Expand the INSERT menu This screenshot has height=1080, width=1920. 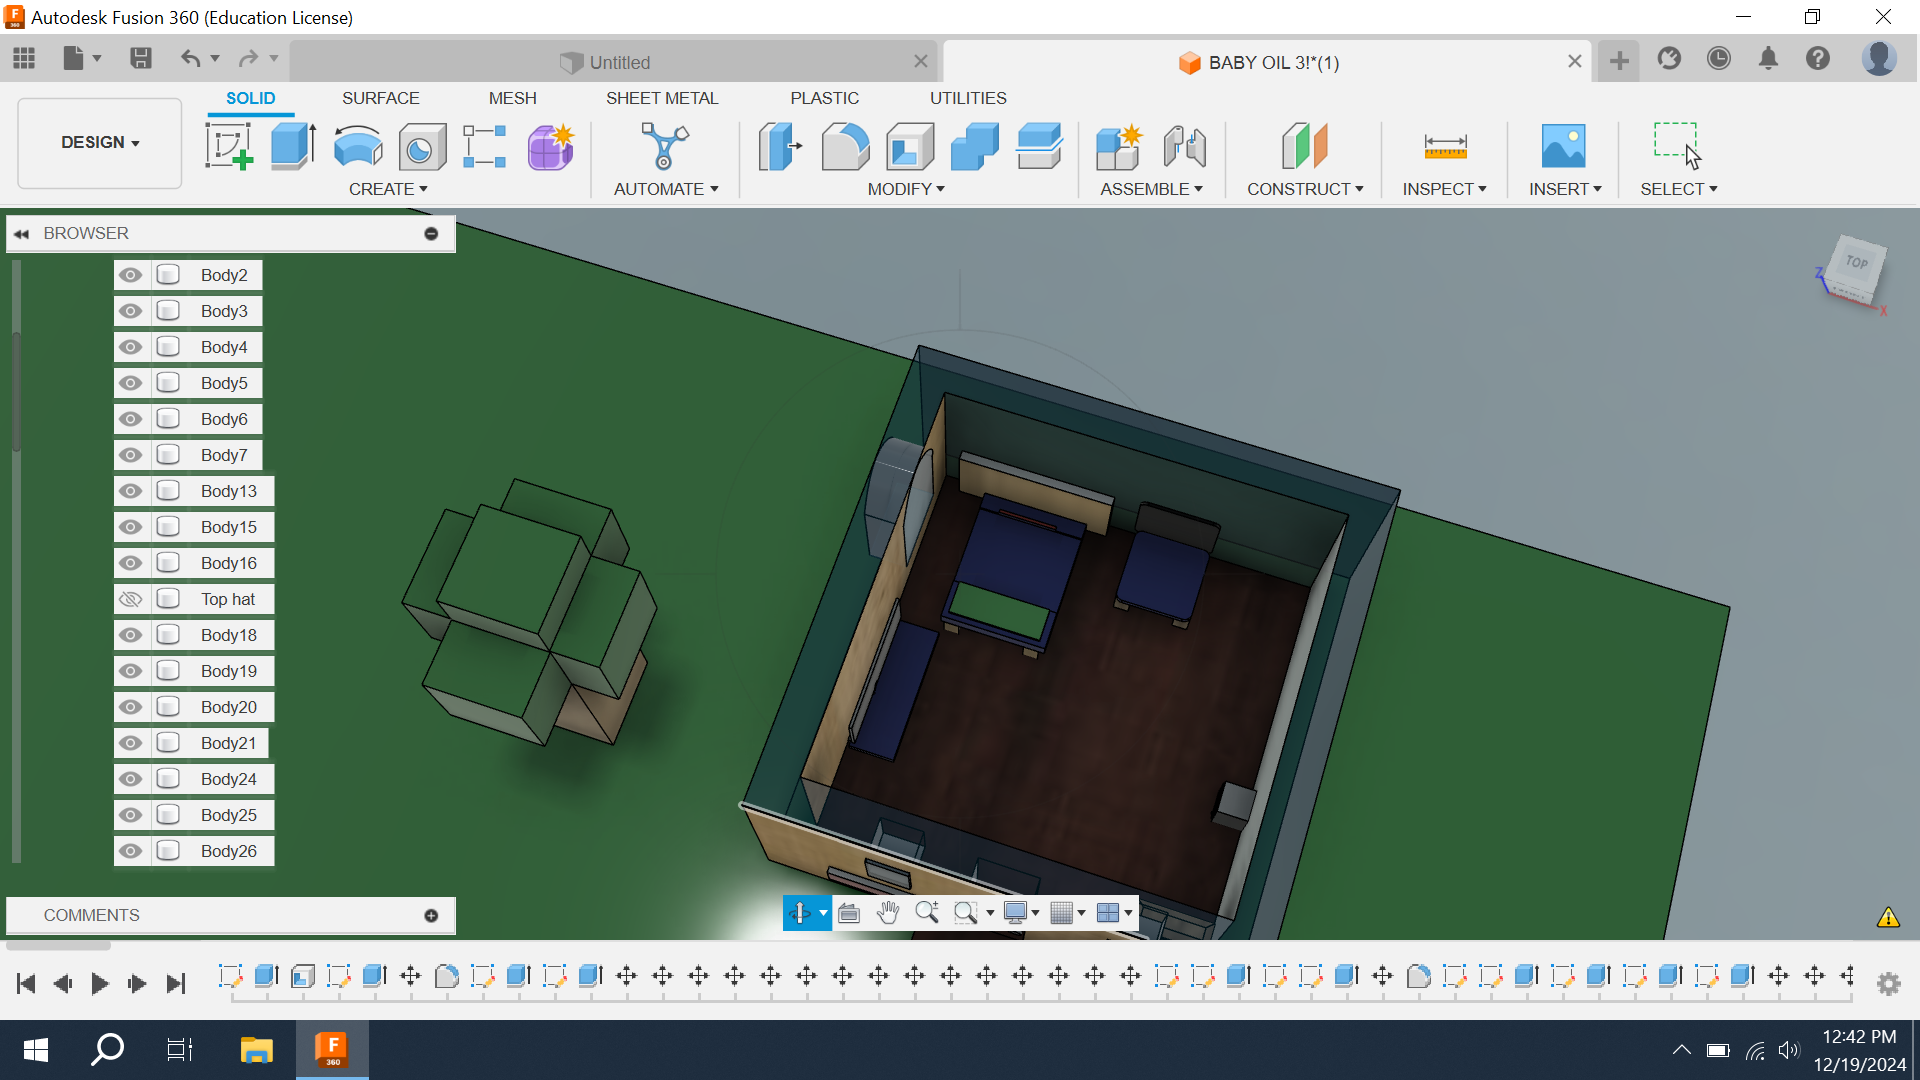pos(1565,189)
